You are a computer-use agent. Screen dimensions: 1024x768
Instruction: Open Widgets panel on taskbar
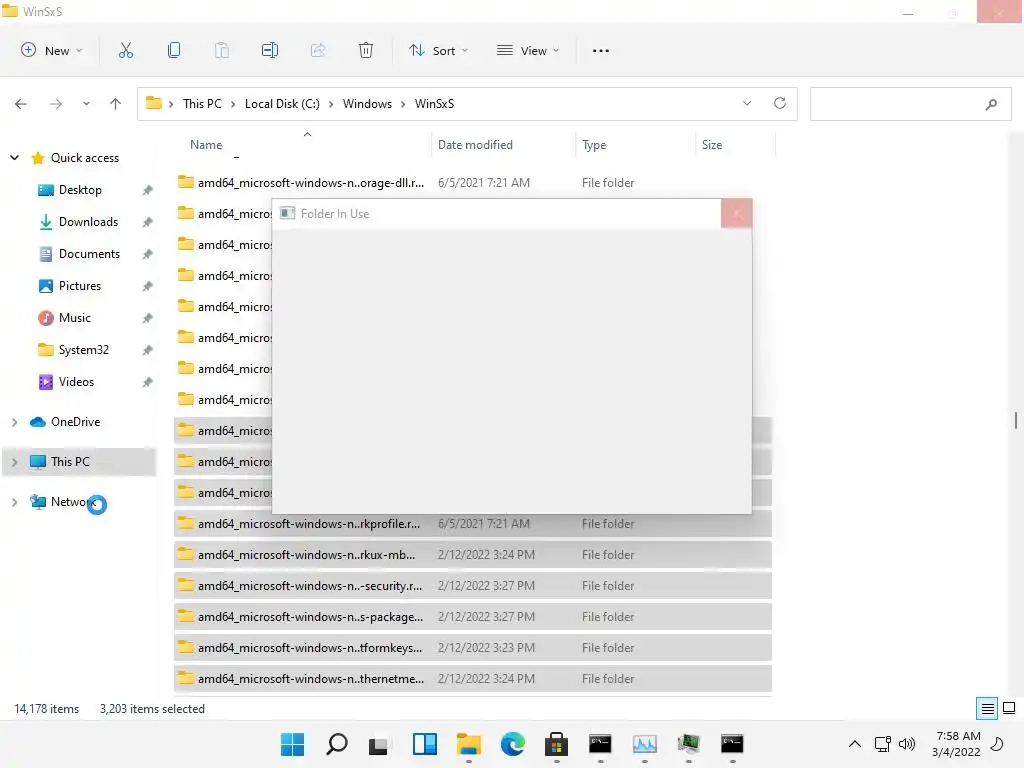click(424, 744)
